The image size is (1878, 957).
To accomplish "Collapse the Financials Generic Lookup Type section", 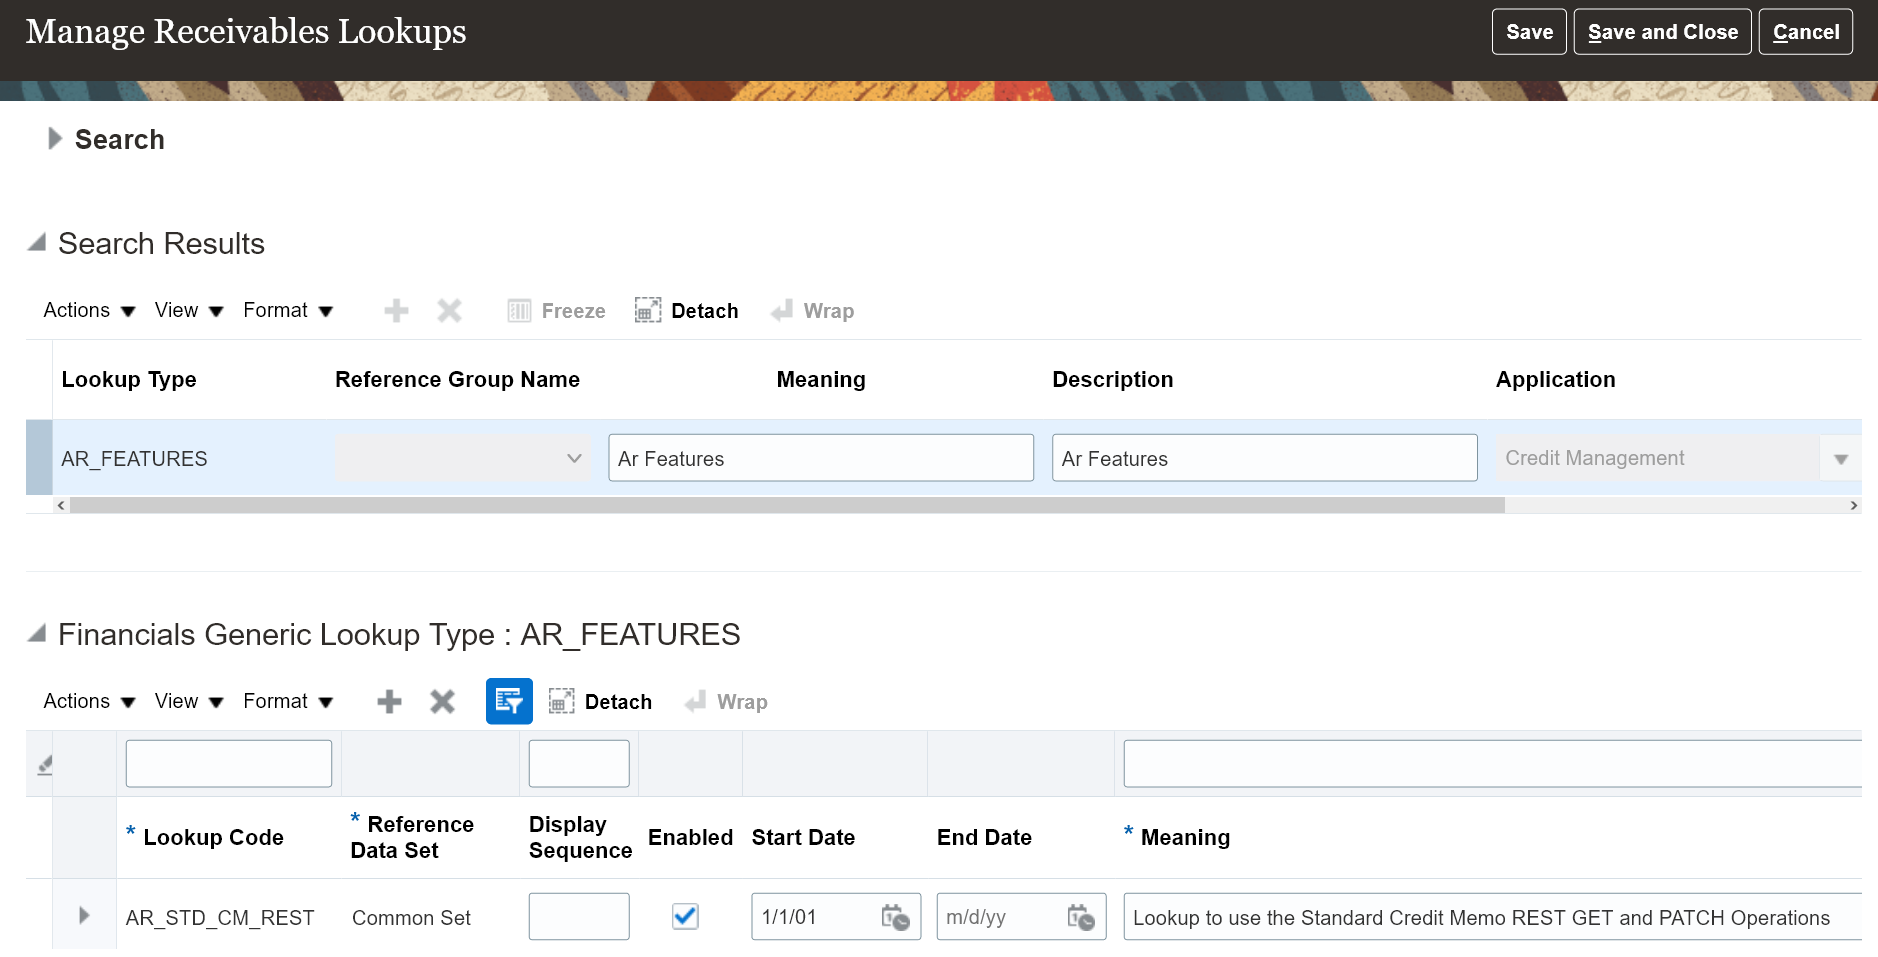I will [37, 634].
